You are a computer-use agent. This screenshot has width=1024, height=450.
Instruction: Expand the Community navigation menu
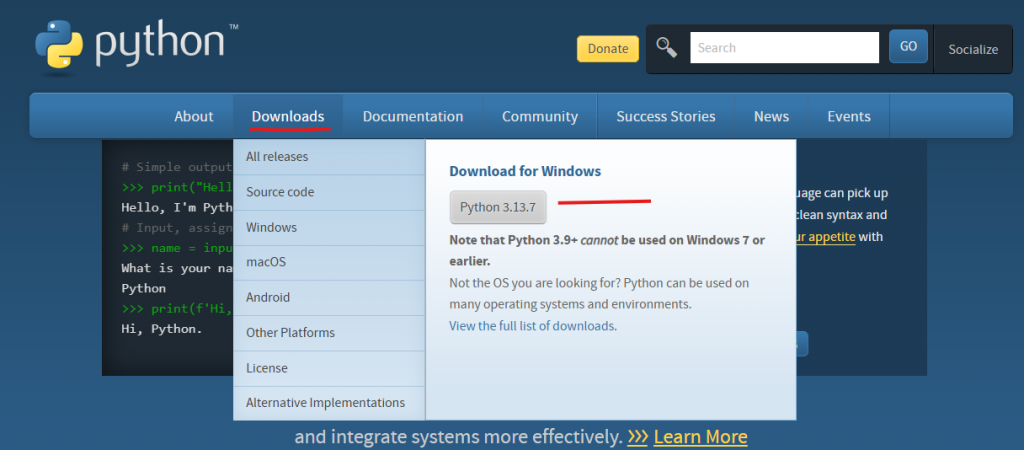tap(540, 116)
